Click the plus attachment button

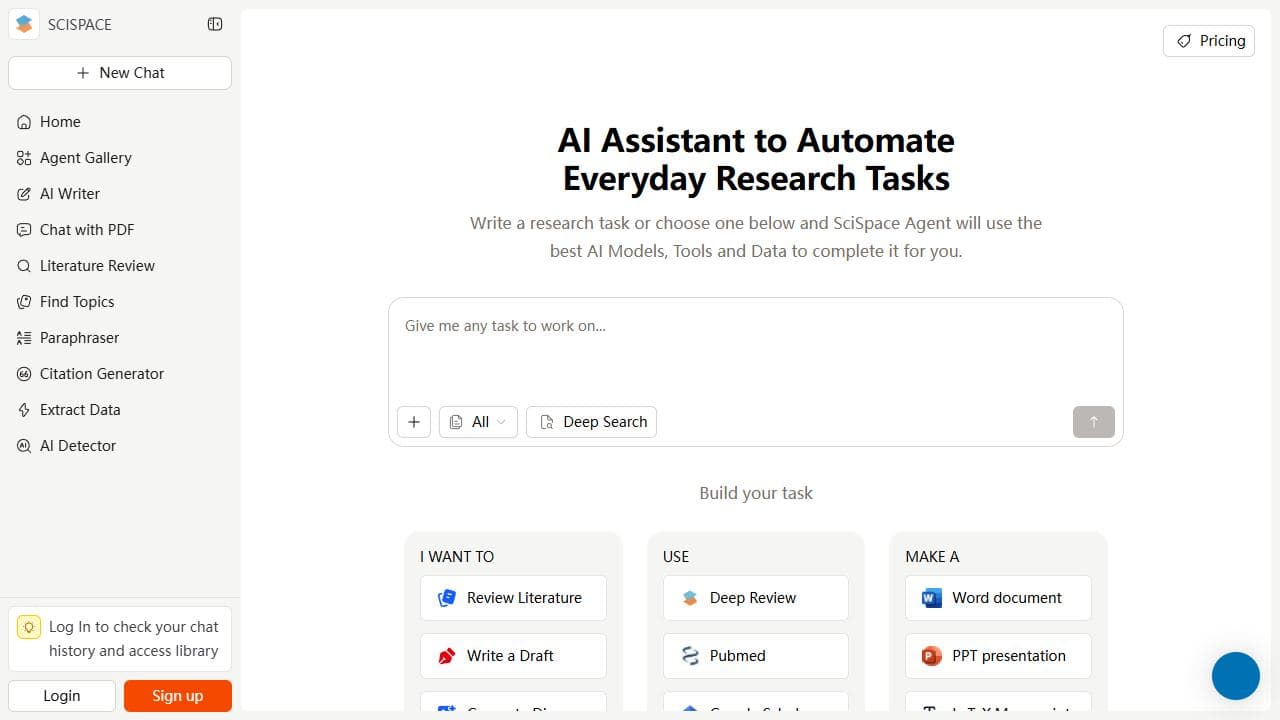tap(414, 422)
